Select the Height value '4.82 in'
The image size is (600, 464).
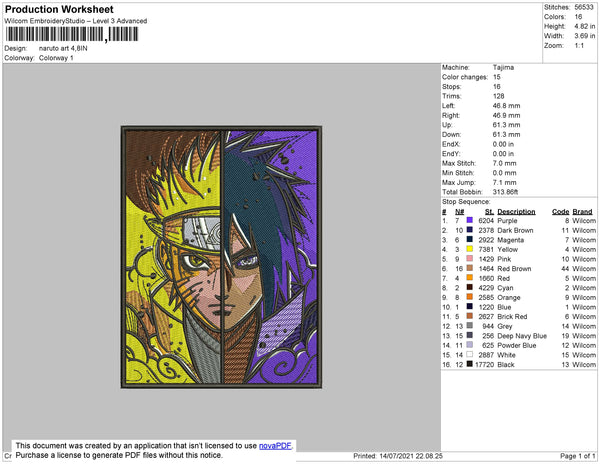coord(584,26)
